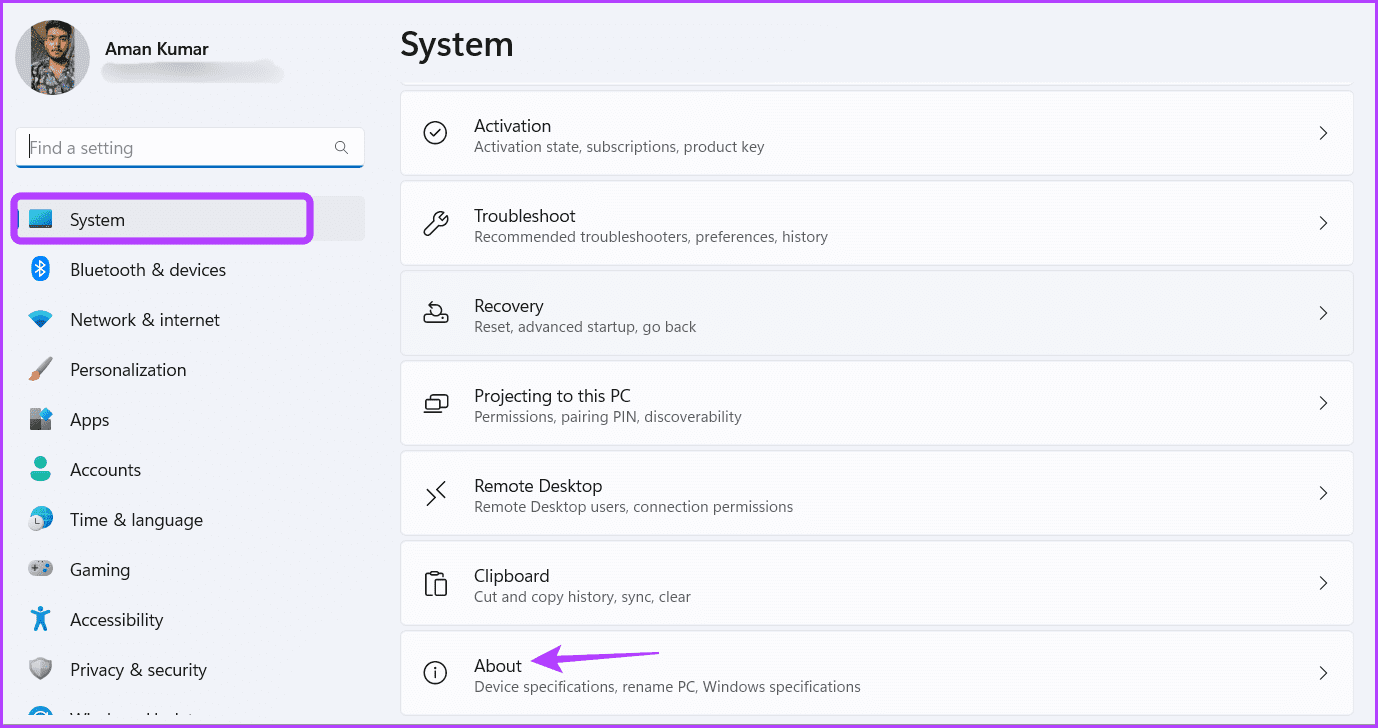
Task: Click the Network wifi icon in sidebar
Action: coord(41,320)
